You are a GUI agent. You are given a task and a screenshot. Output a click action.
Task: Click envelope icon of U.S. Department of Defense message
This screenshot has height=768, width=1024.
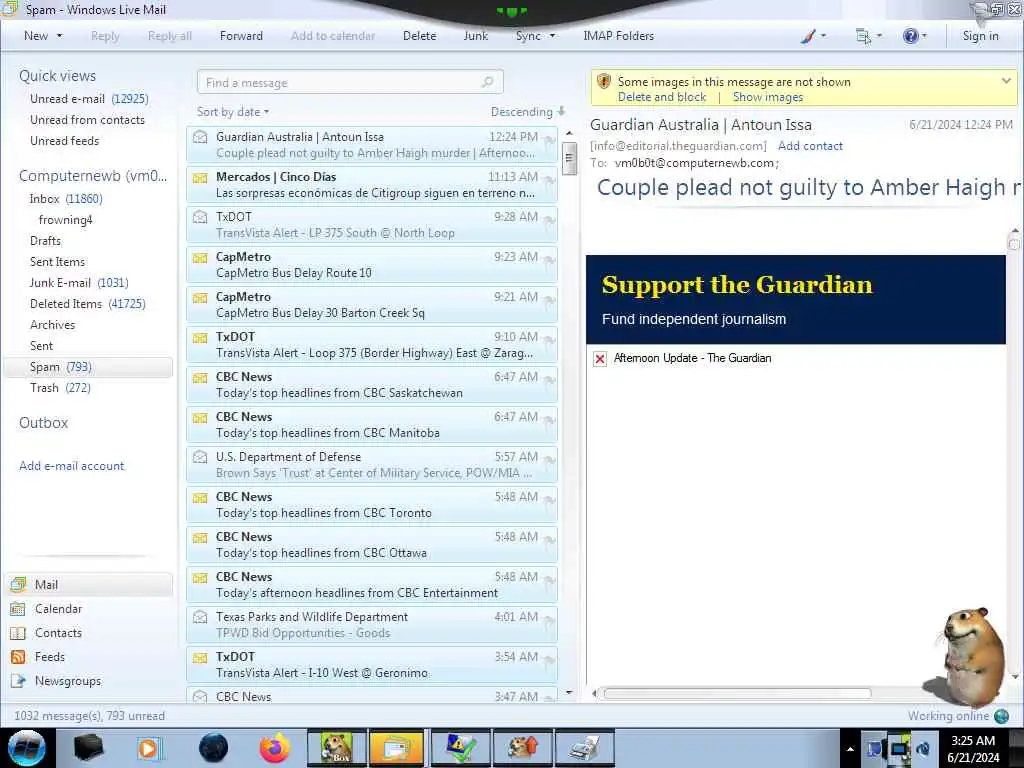(x=200, y=457)
